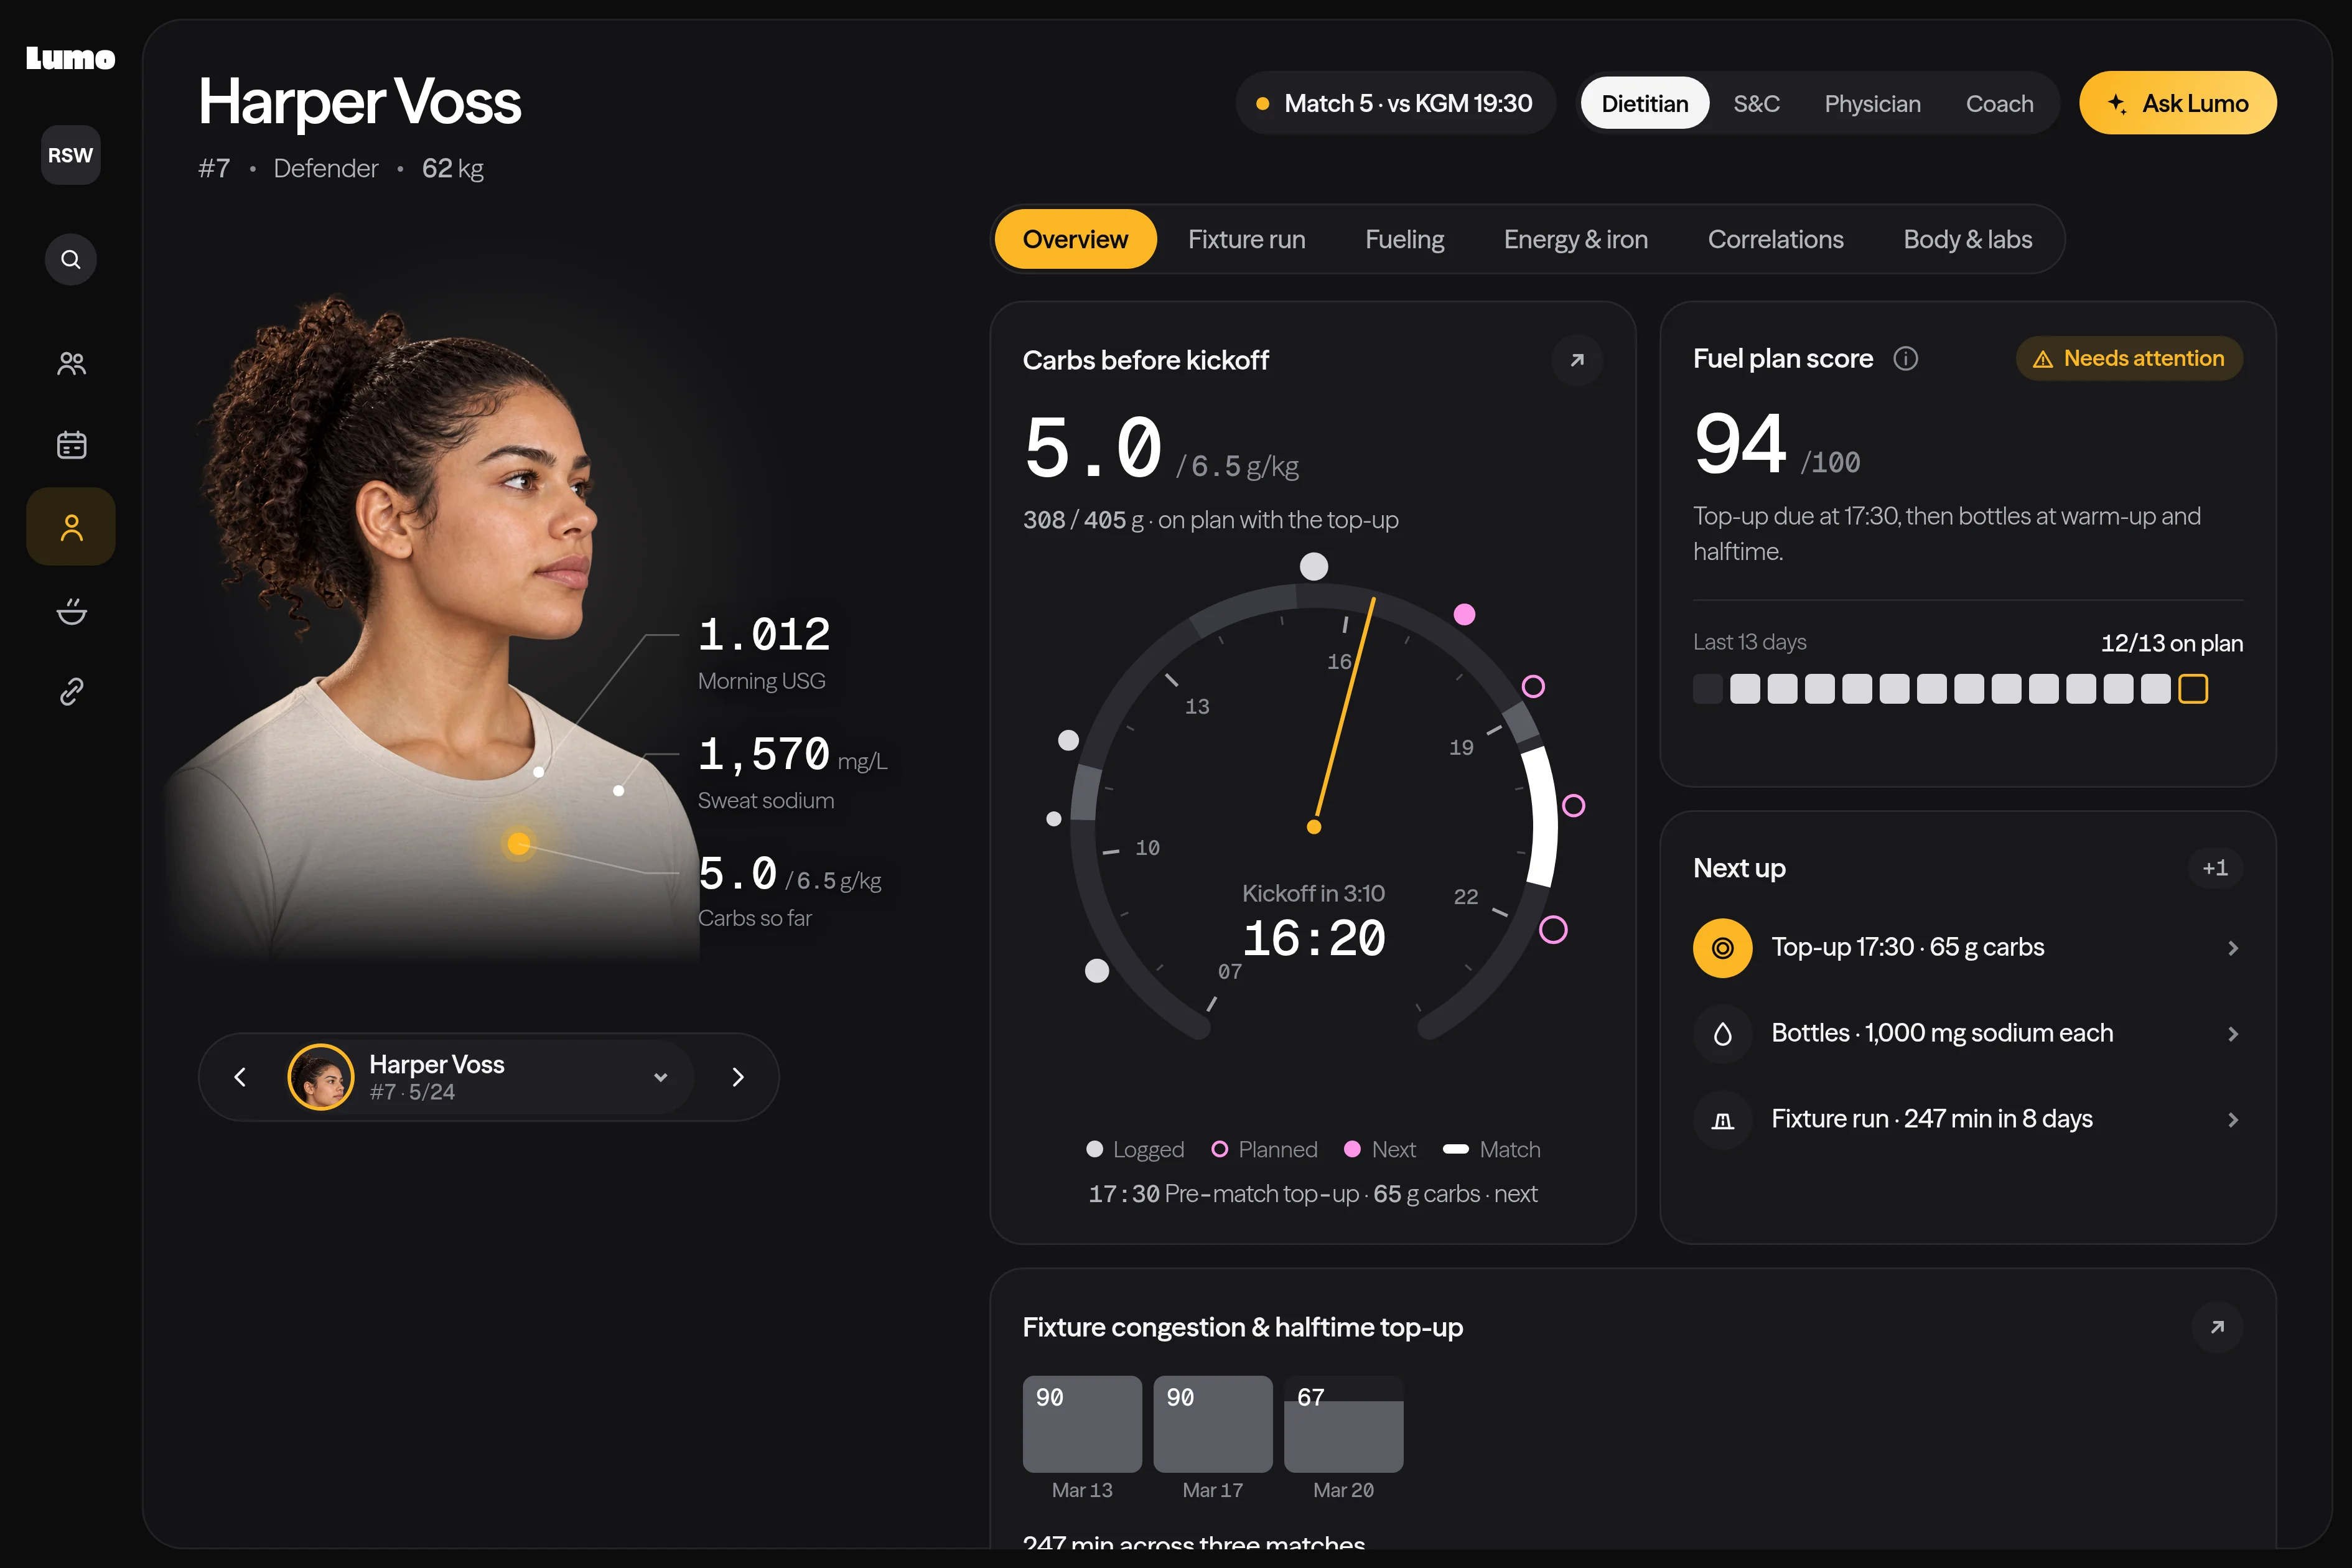Open the Body & labs tab

pyautogui.click(x=1967, y=239)
